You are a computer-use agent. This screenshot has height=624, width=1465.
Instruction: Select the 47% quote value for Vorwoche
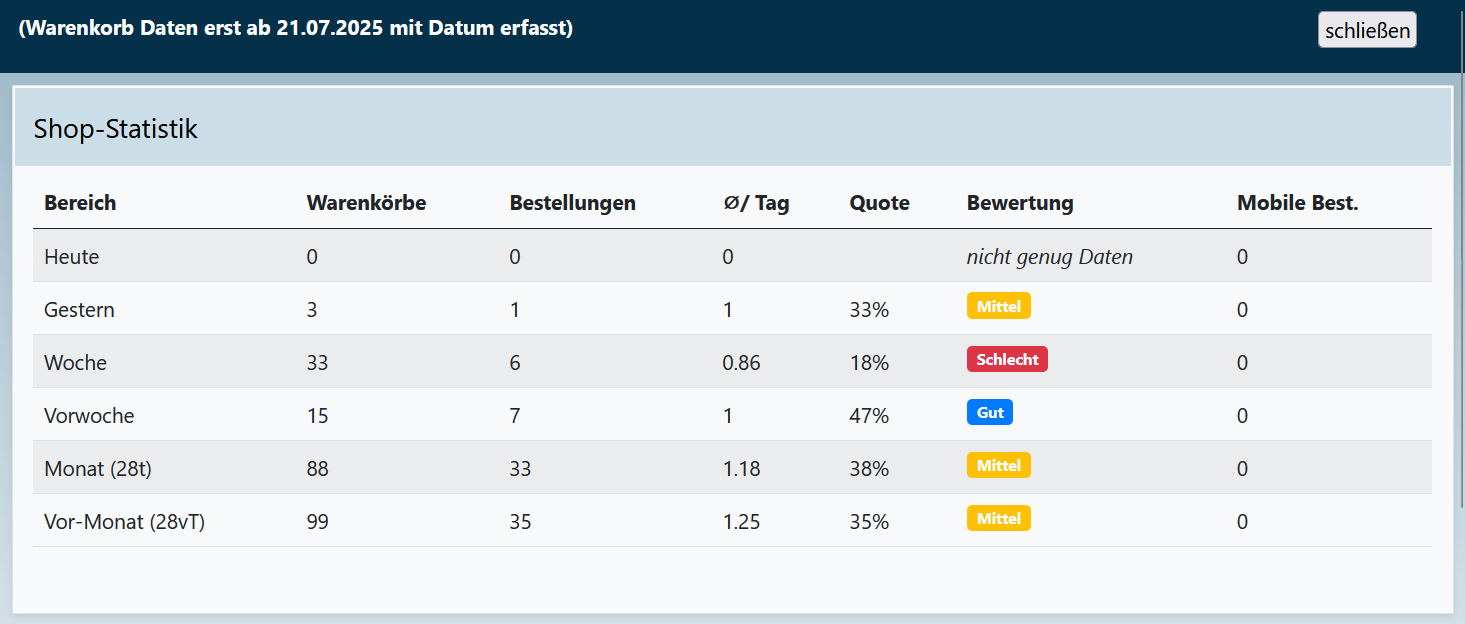[869, 416]
